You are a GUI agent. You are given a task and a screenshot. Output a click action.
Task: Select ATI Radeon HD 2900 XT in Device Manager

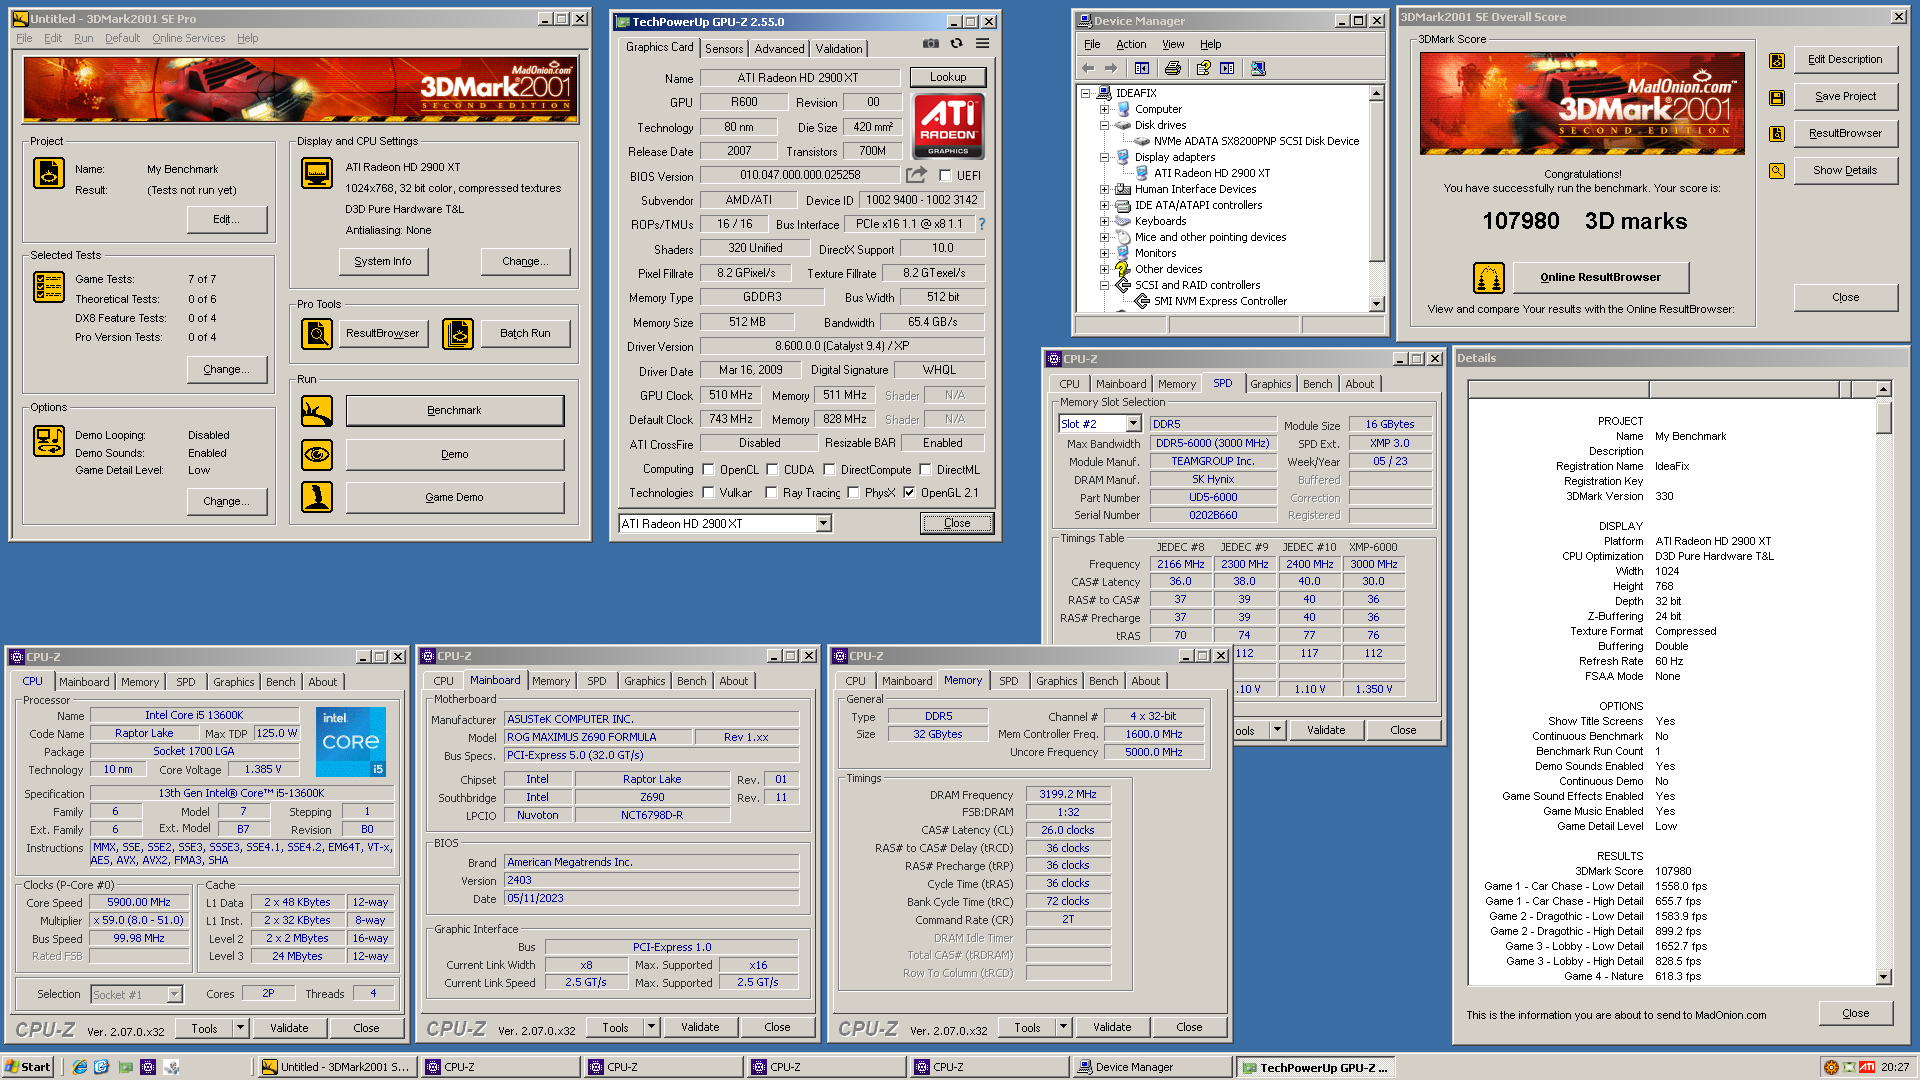tap(1211, 174)
